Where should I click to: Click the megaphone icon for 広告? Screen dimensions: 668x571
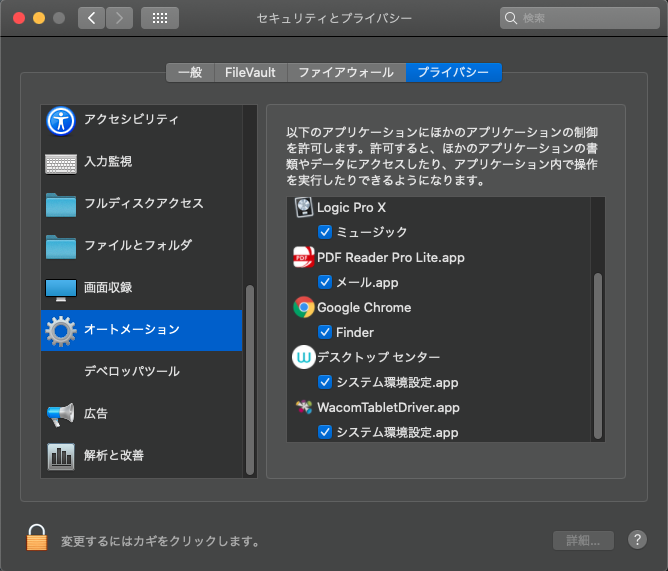[61, 415]
